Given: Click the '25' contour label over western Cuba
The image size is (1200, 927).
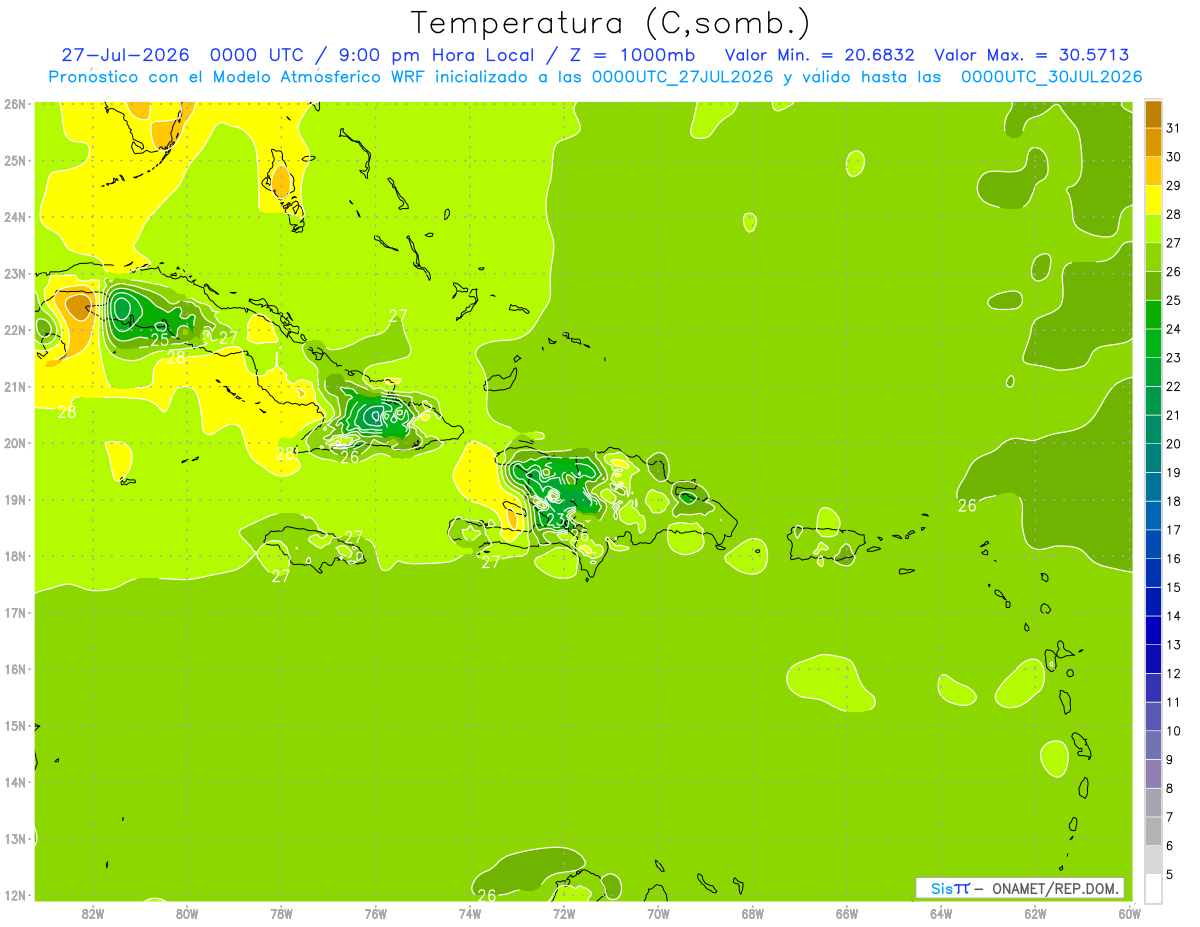Looking at the screenshot, I should coord(160,340).
